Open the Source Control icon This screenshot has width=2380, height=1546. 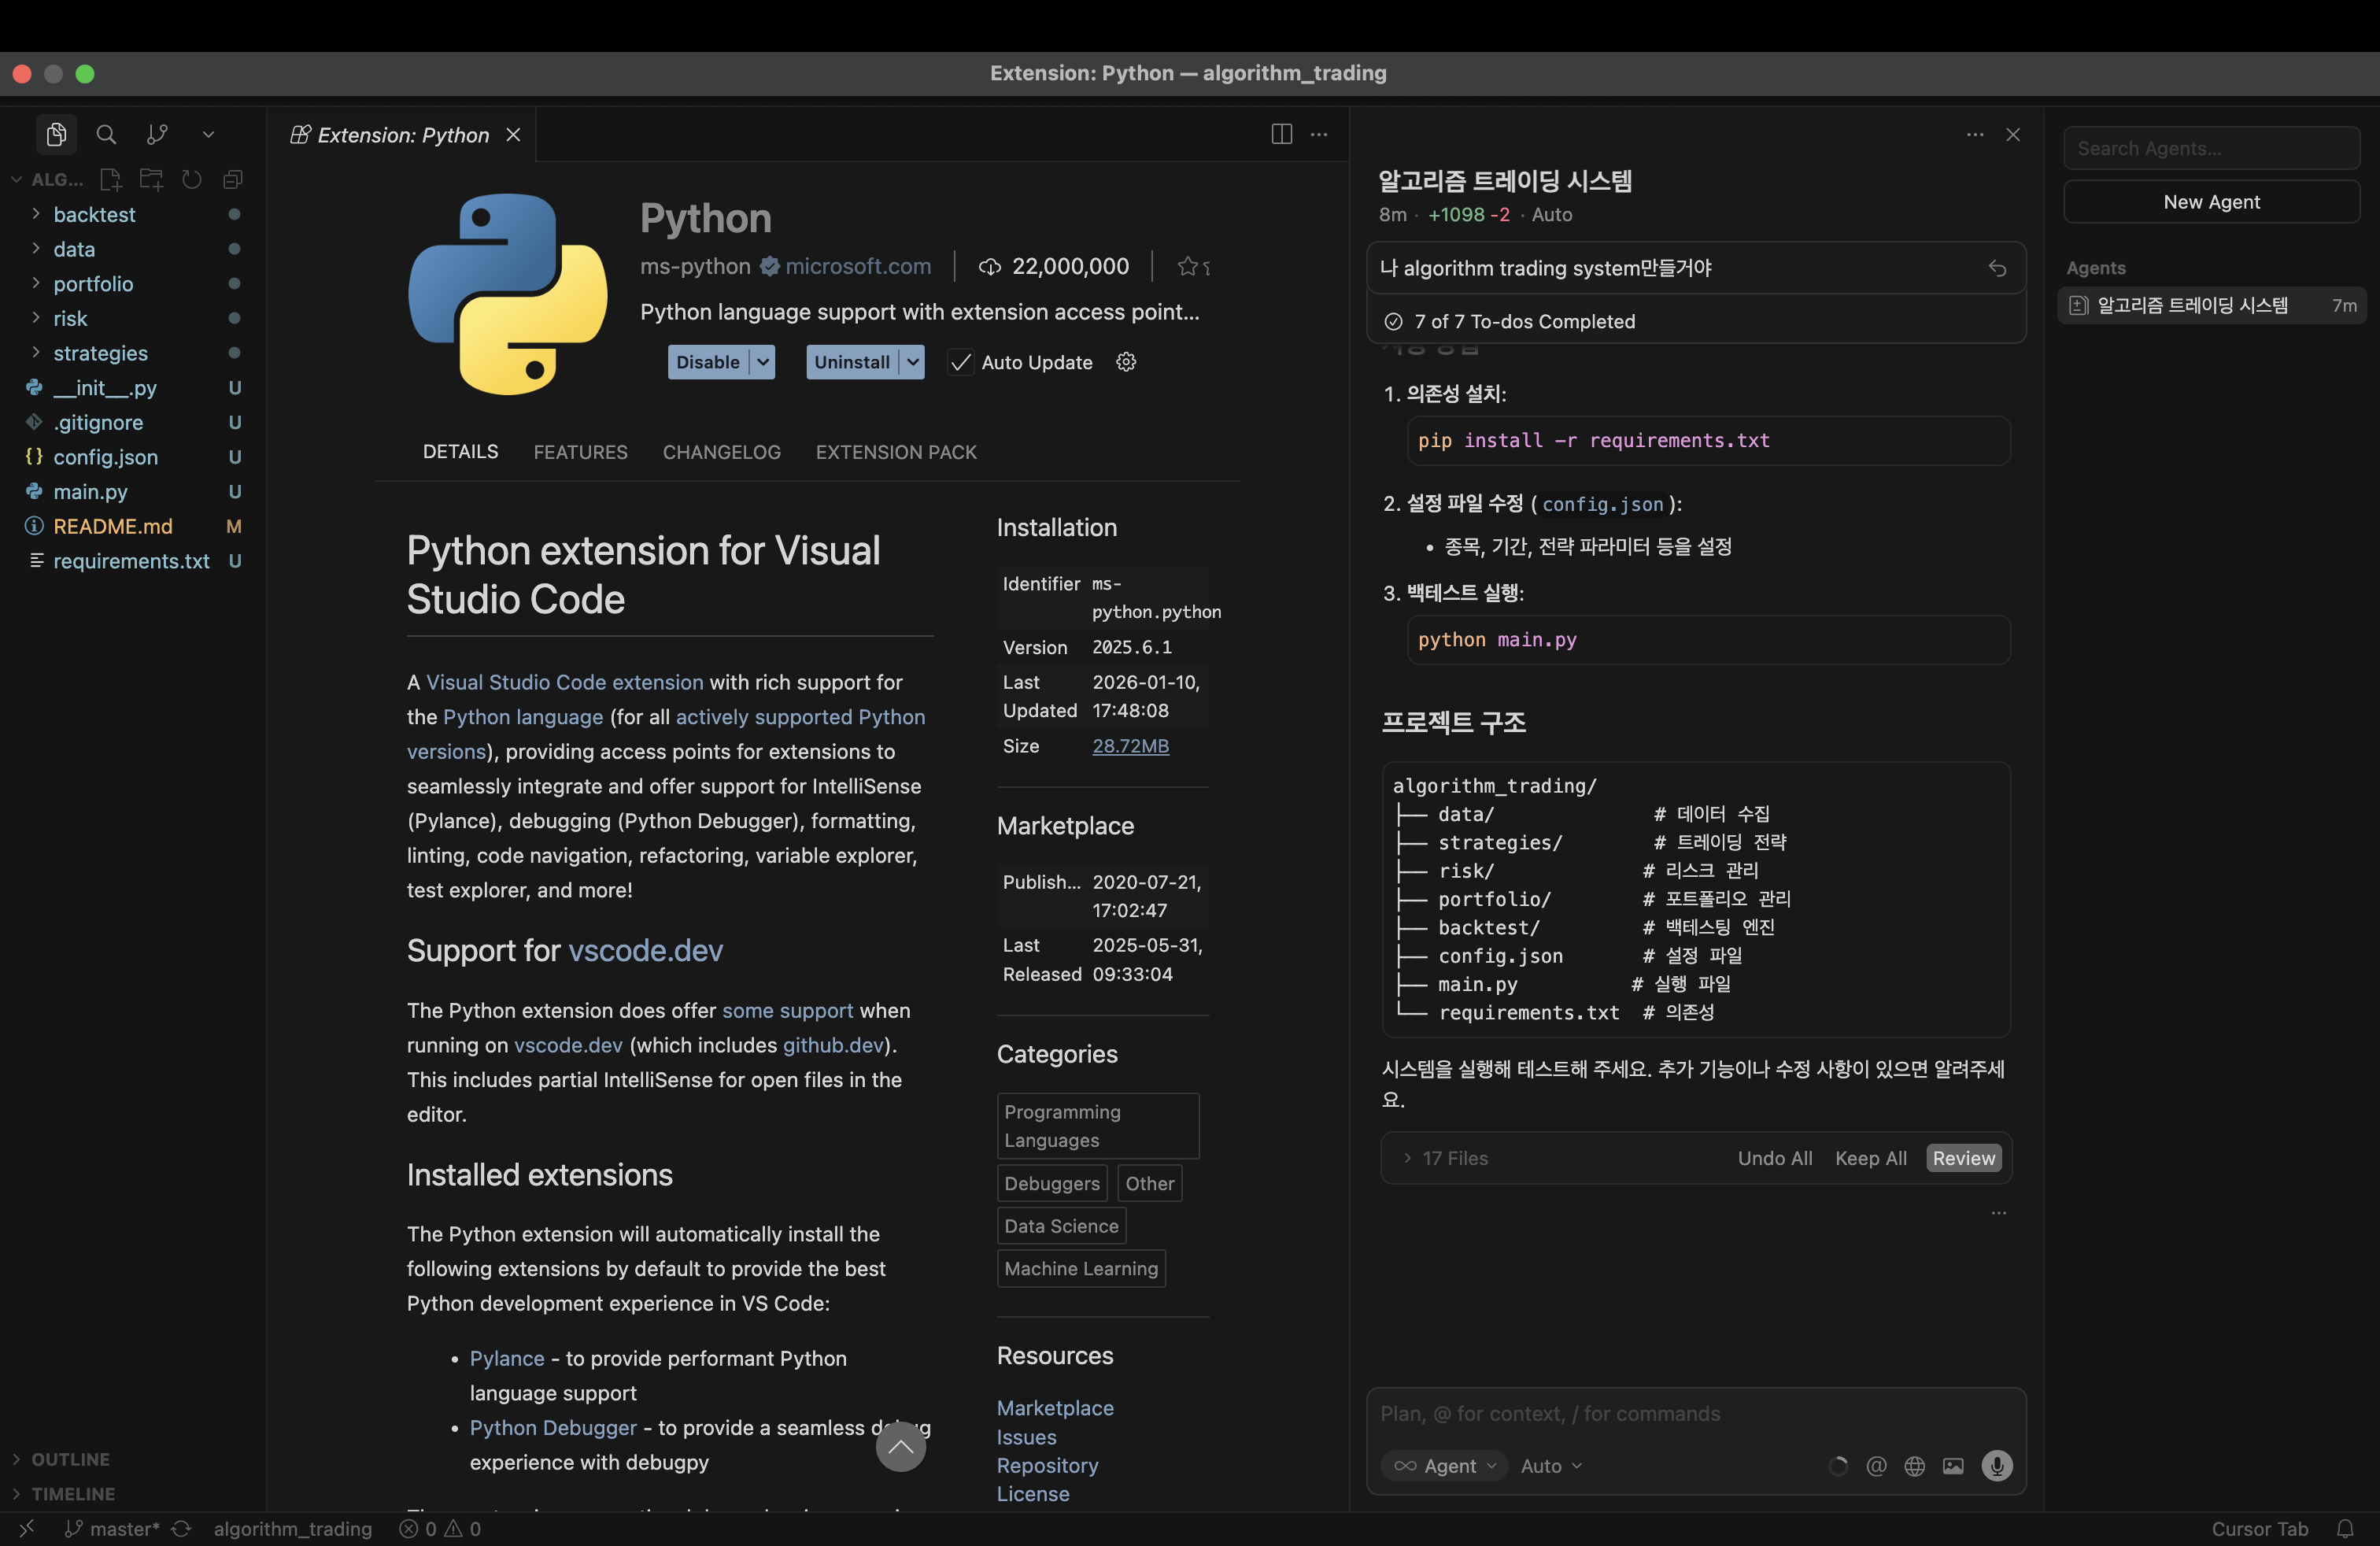(157, 134)
